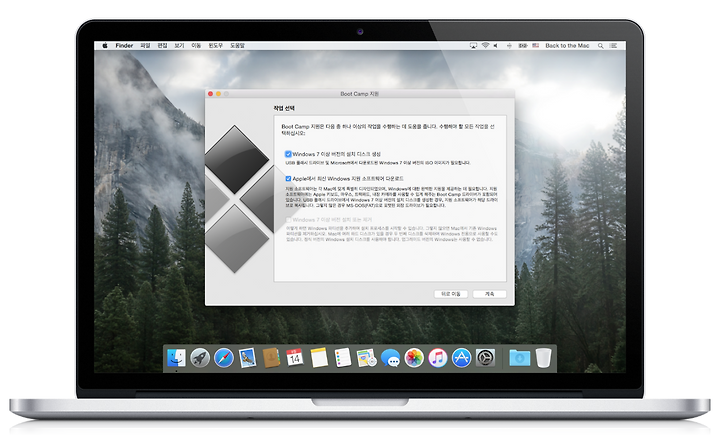This screenshot has height=442, width=720.
Task: Open the 보기 menu
Action: click(179, 45)
